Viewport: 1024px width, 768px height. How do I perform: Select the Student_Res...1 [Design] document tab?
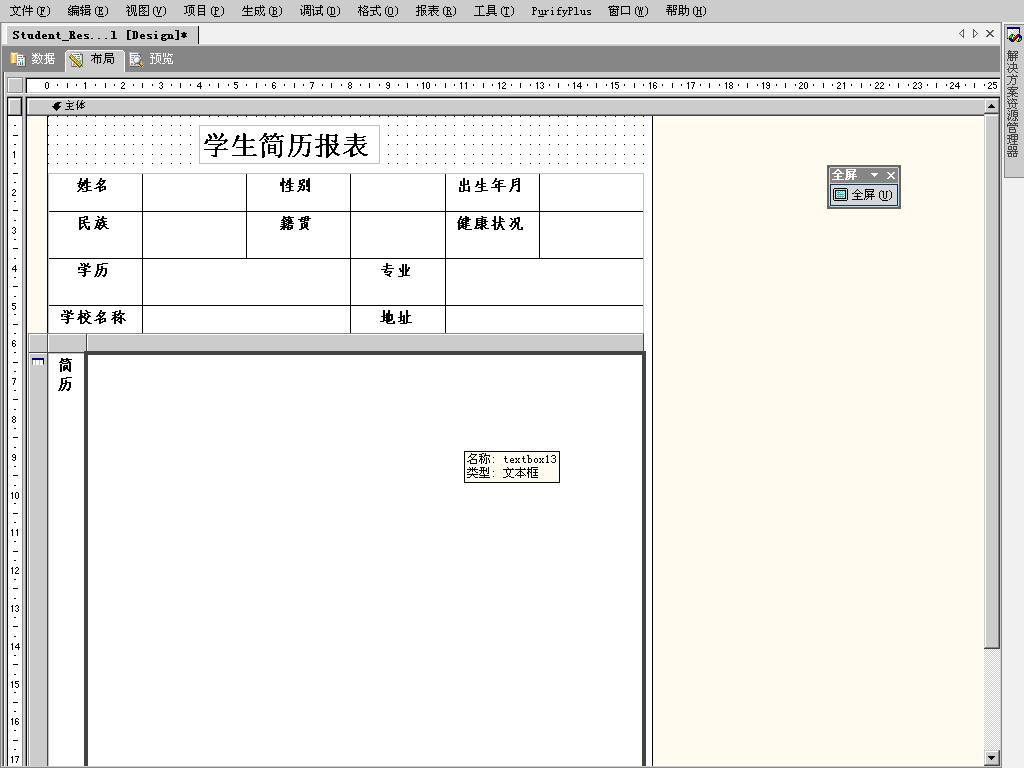[x=100, y=35]
